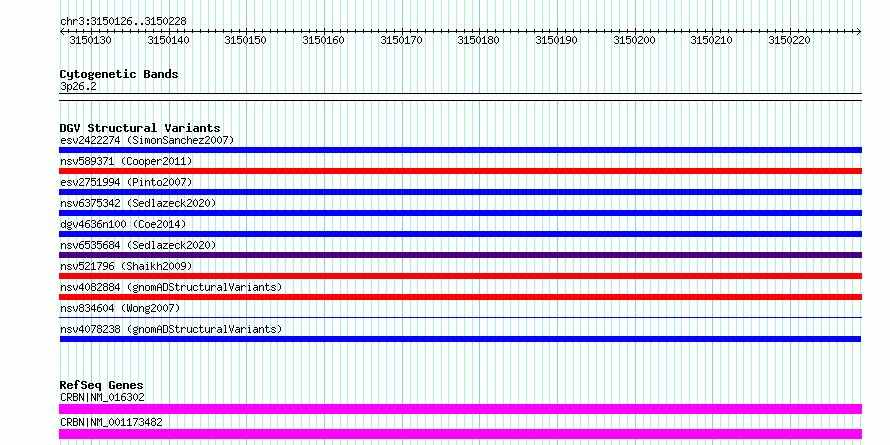Viewport: 890px width, 445px height.
Task: Open variant nsv4078238 (gnomADStructuralVariants) label
Action: tap(171, 329)
